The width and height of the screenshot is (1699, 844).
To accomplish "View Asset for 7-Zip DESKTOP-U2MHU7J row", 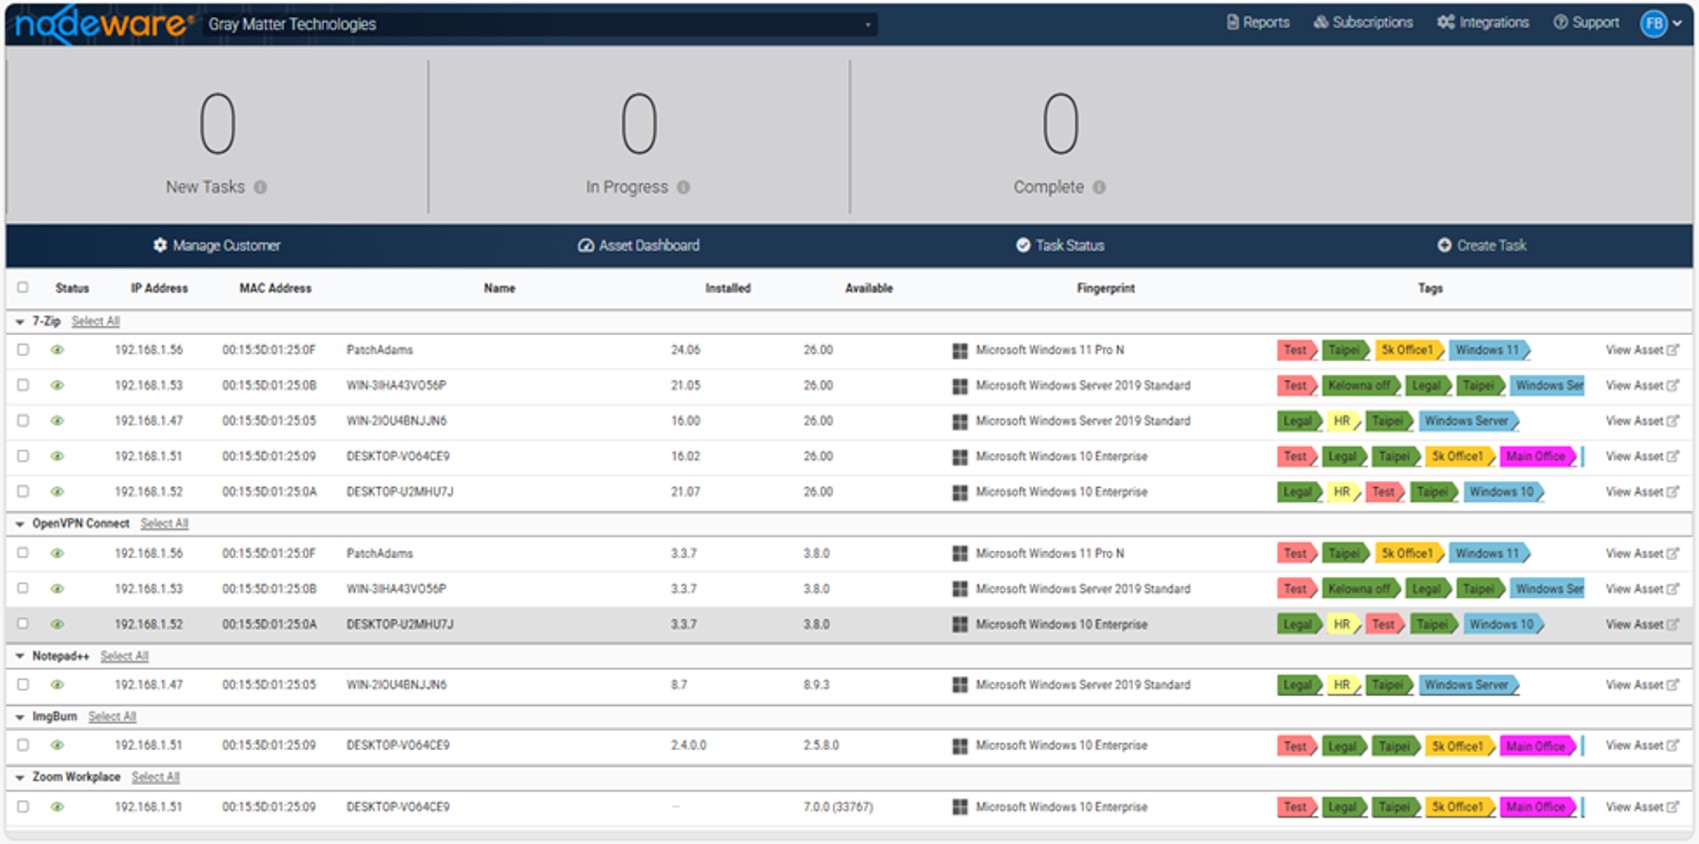I will 1642,492.
